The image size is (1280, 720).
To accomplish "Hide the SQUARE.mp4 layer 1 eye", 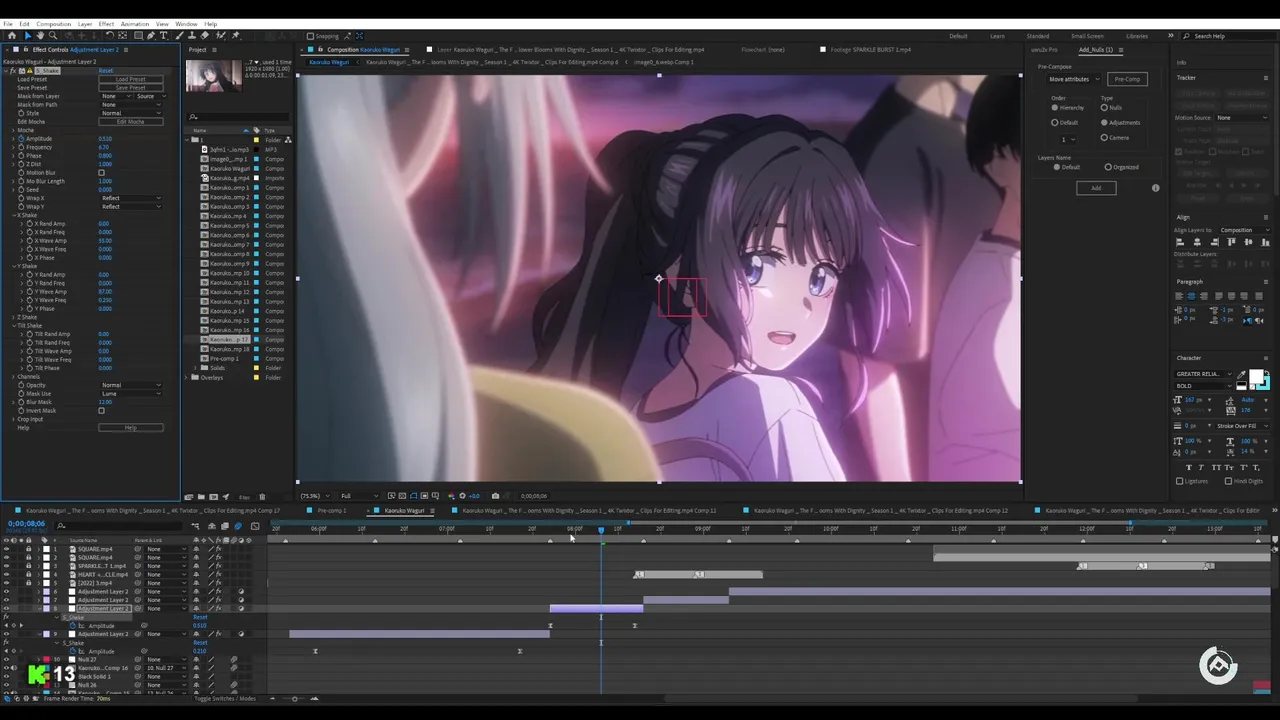I will 7,549.
